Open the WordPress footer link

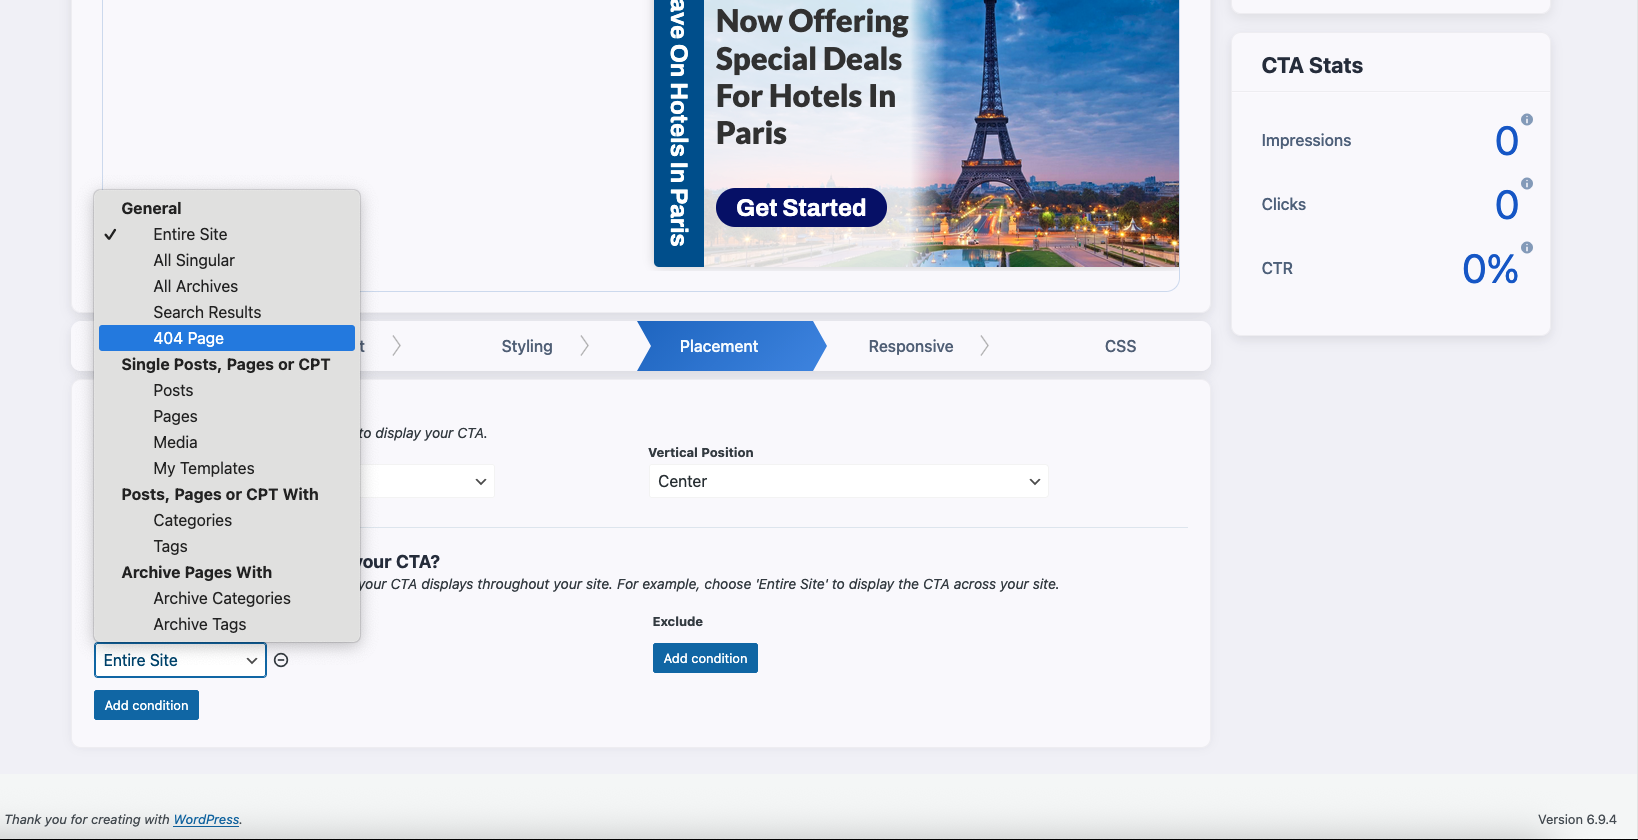tap(206, 819)
